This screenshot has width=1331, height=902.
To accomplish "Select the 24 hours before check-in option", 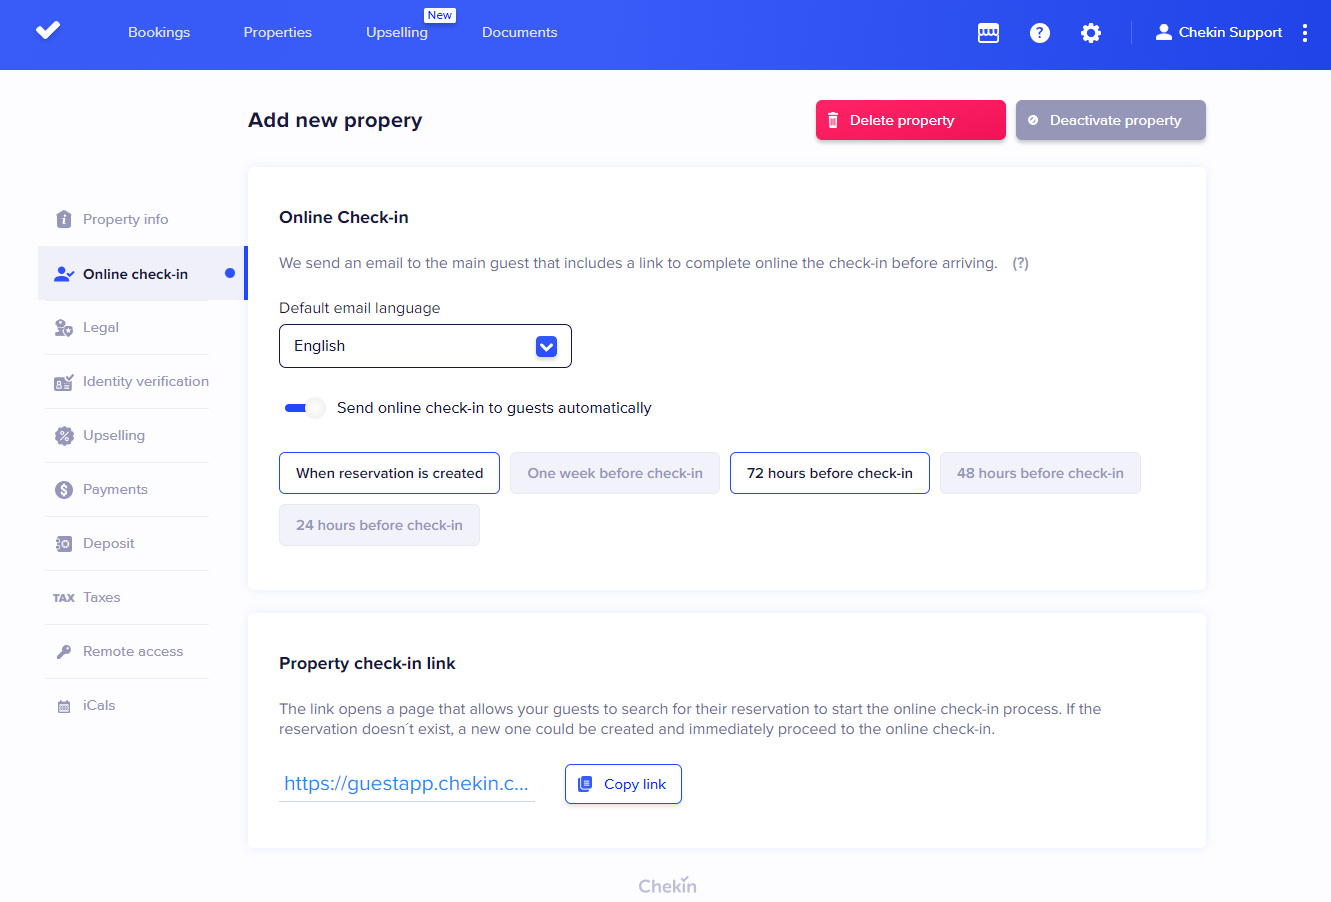I will click(379, 526).
